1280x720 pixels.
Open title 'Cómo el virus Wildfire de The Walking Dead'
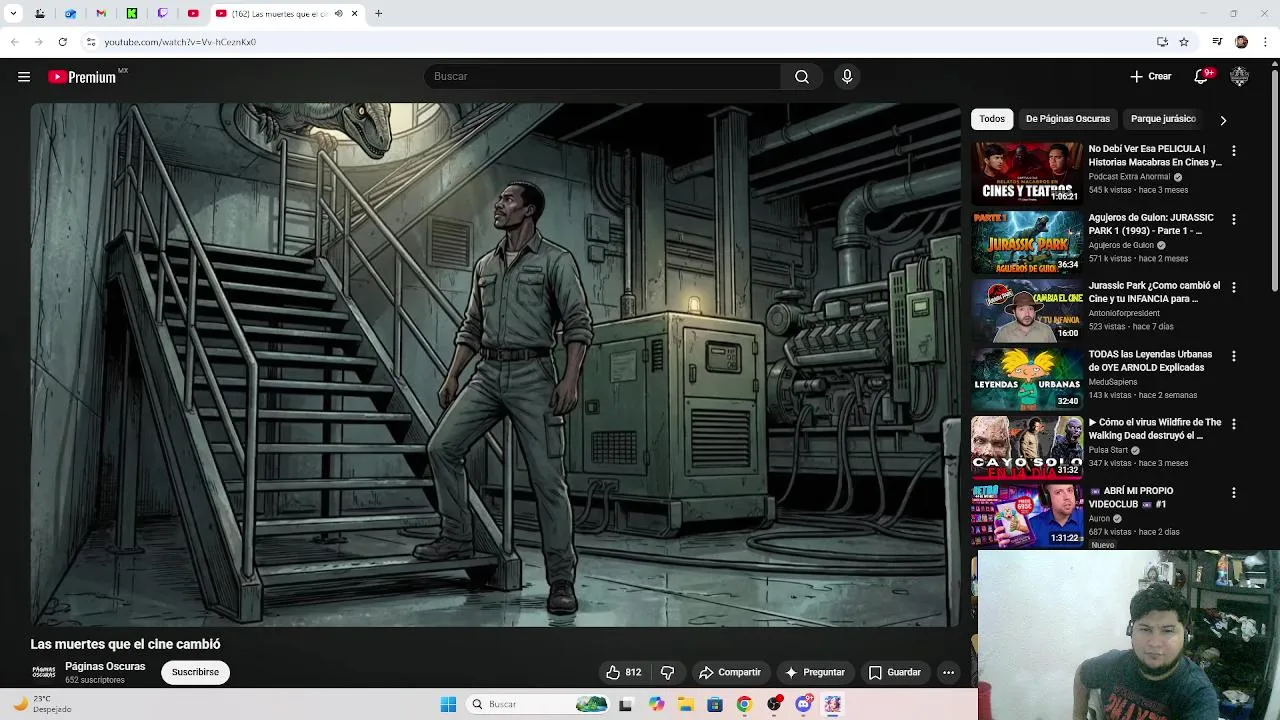point(1154,429)
